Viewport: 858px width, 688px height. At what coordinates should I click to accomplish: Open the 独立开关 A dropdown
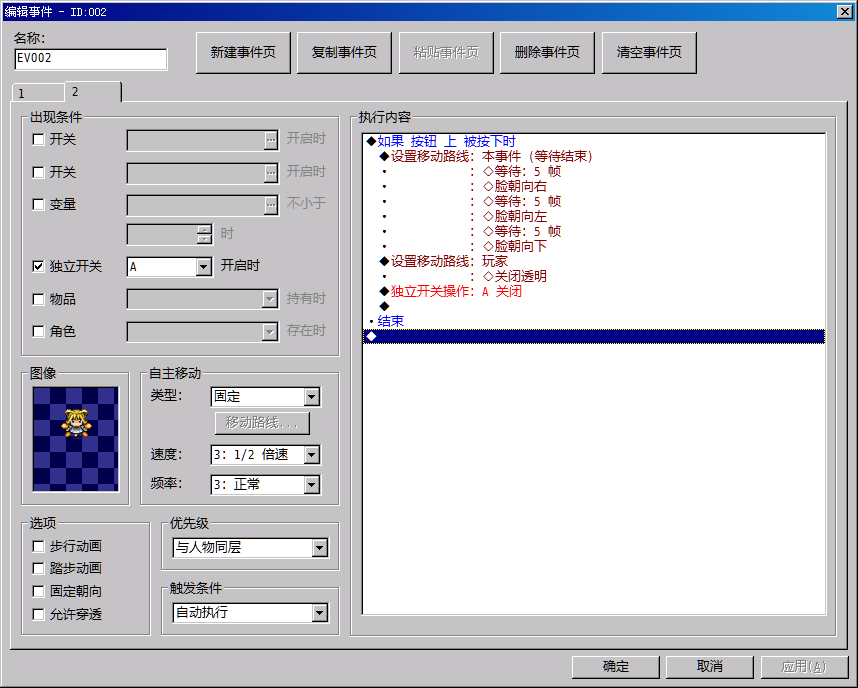click(204, 267)
